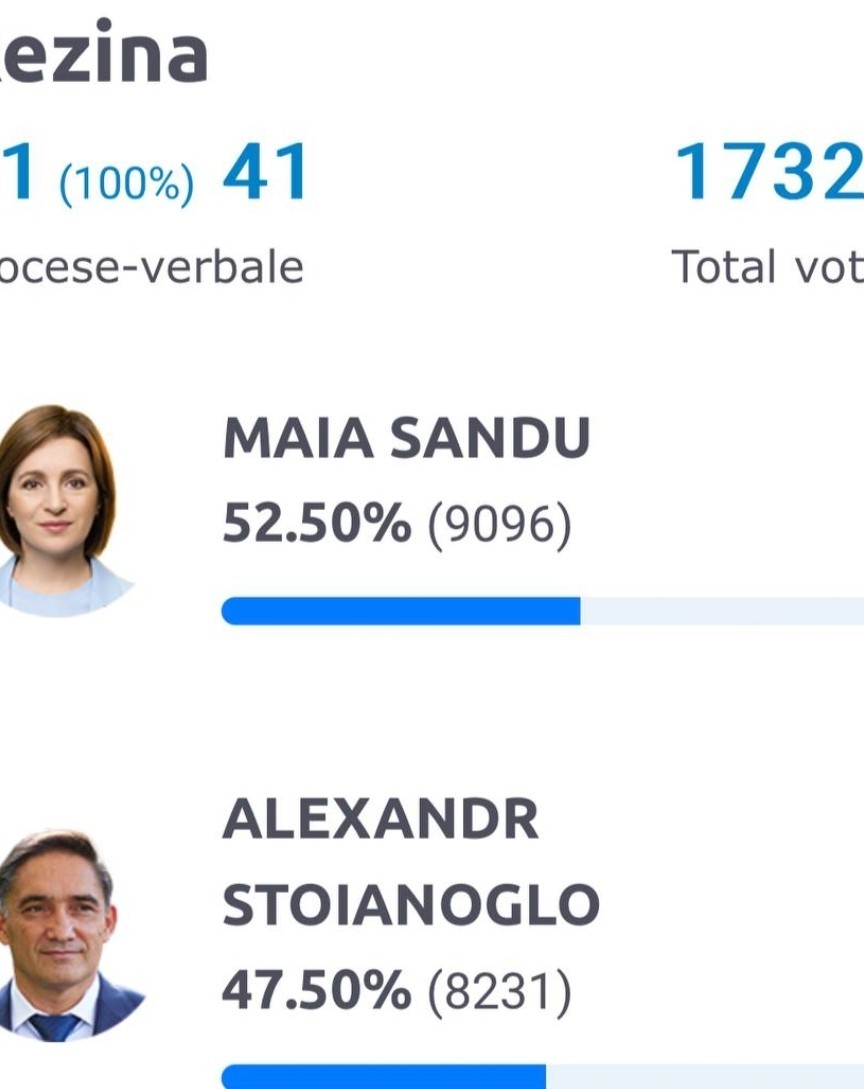Select the Total vot label
The width and height of the screenshot is (864, 1089).
(767, 267)
